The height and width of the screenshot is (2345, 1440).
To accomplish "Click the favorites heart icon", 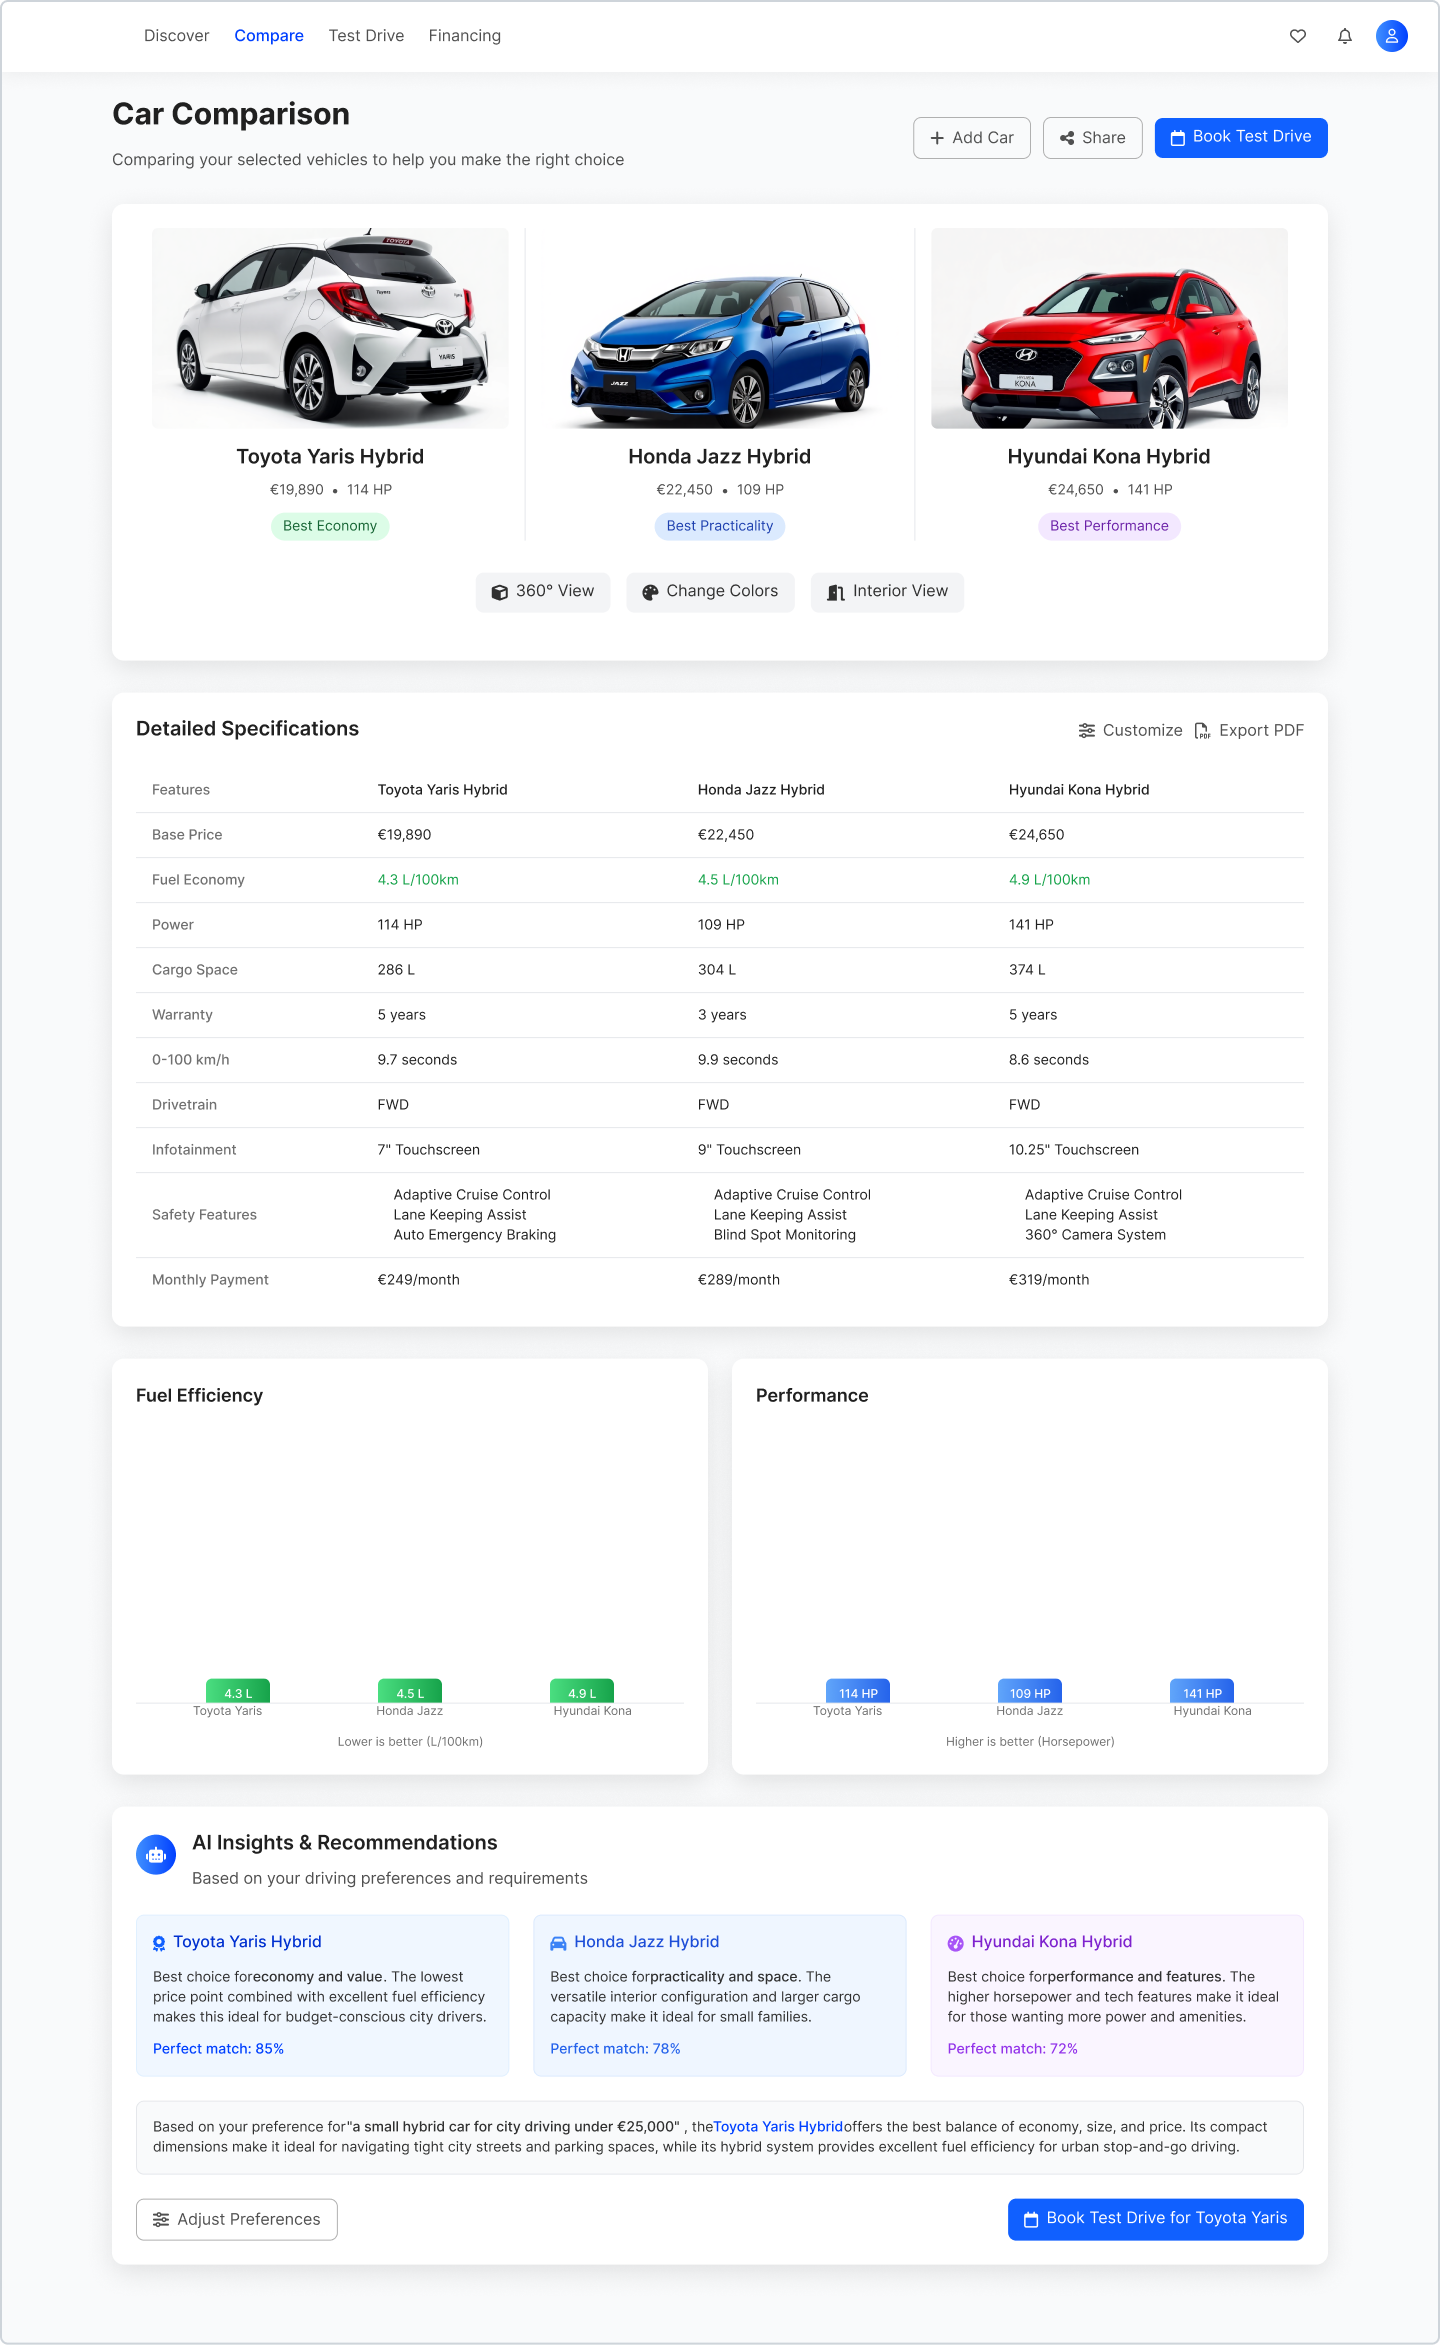I will point(1297,36).
